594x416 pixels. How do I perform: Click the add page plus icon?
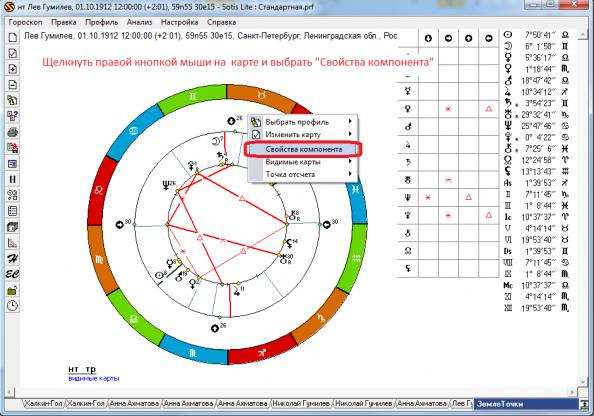click(x=13, y=69)
